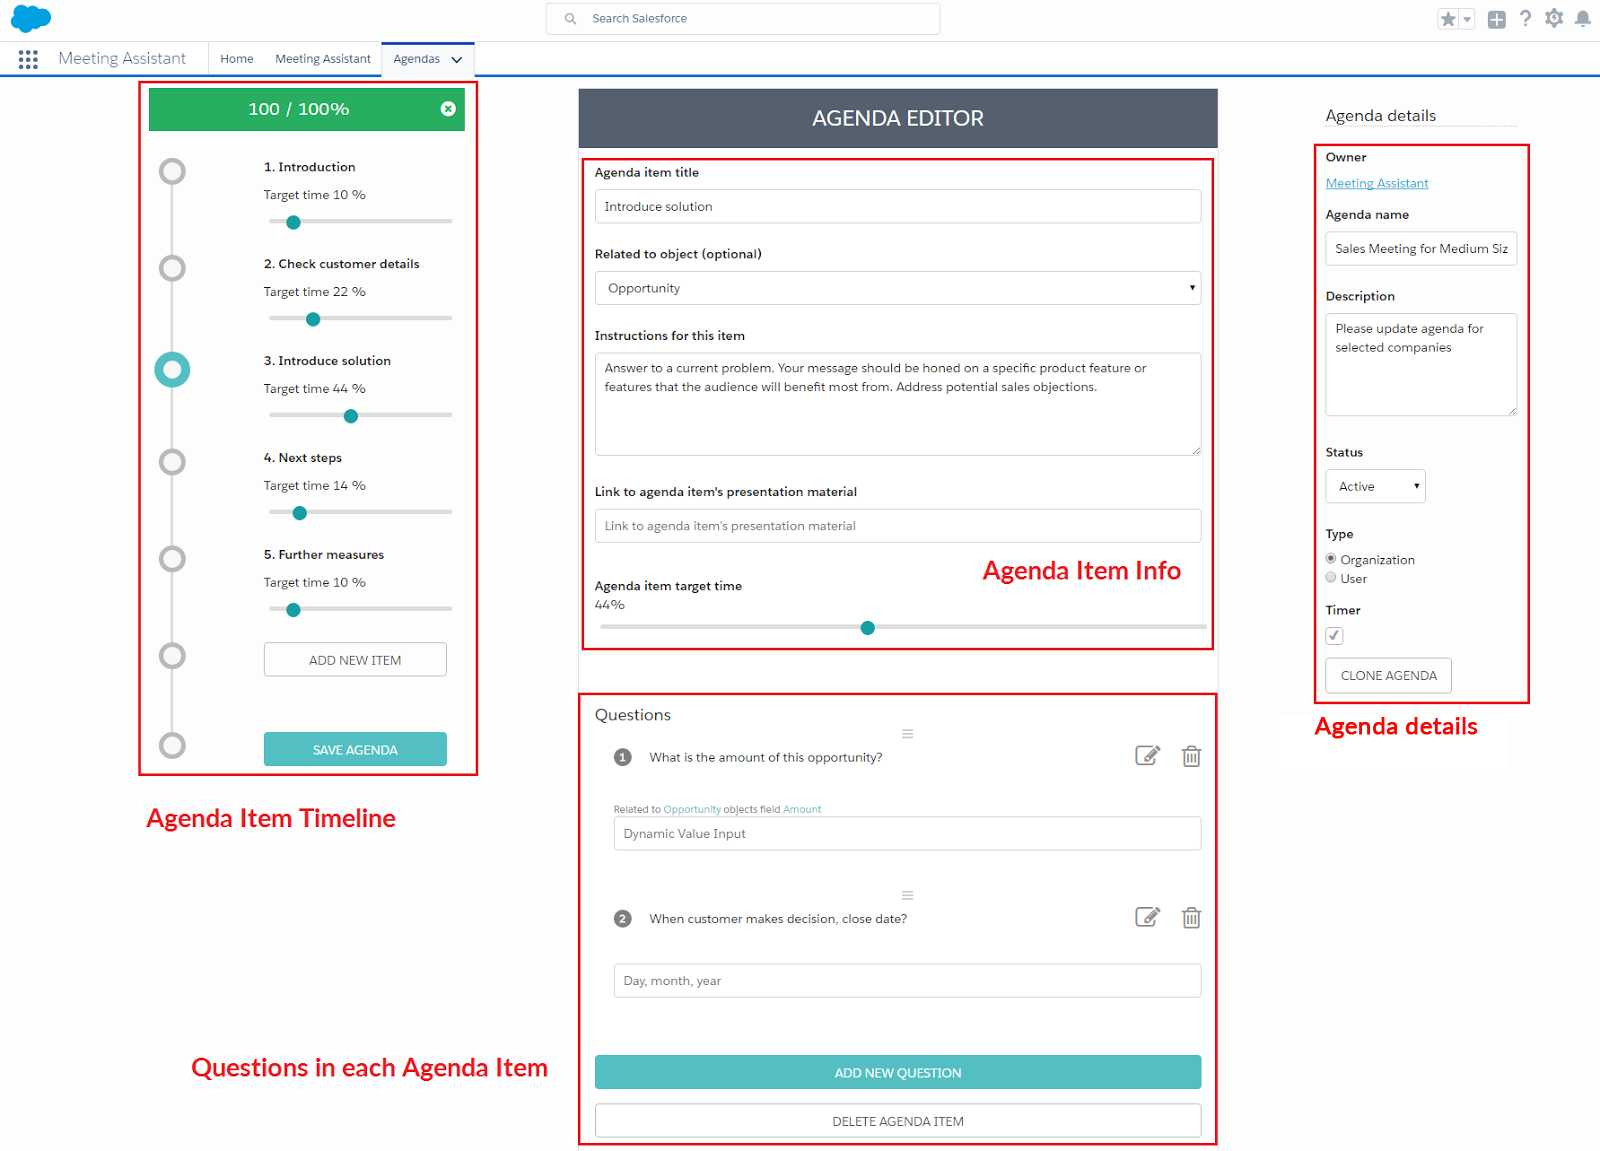Image resolution: width=1600 pixels, height=1151 pixels.
Task: Select timeline circle for Introduction
Action: click(172, 171)
